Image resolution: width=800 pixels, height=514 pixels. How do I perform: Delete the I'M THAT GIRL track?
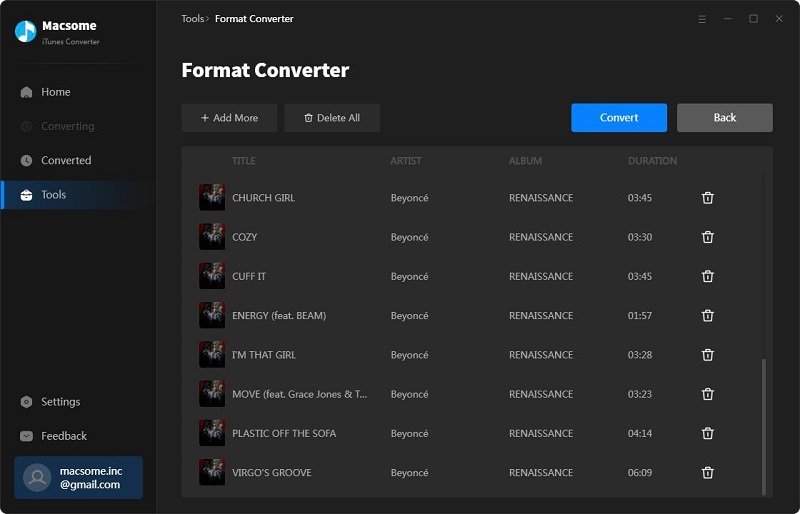coord(707,355)
